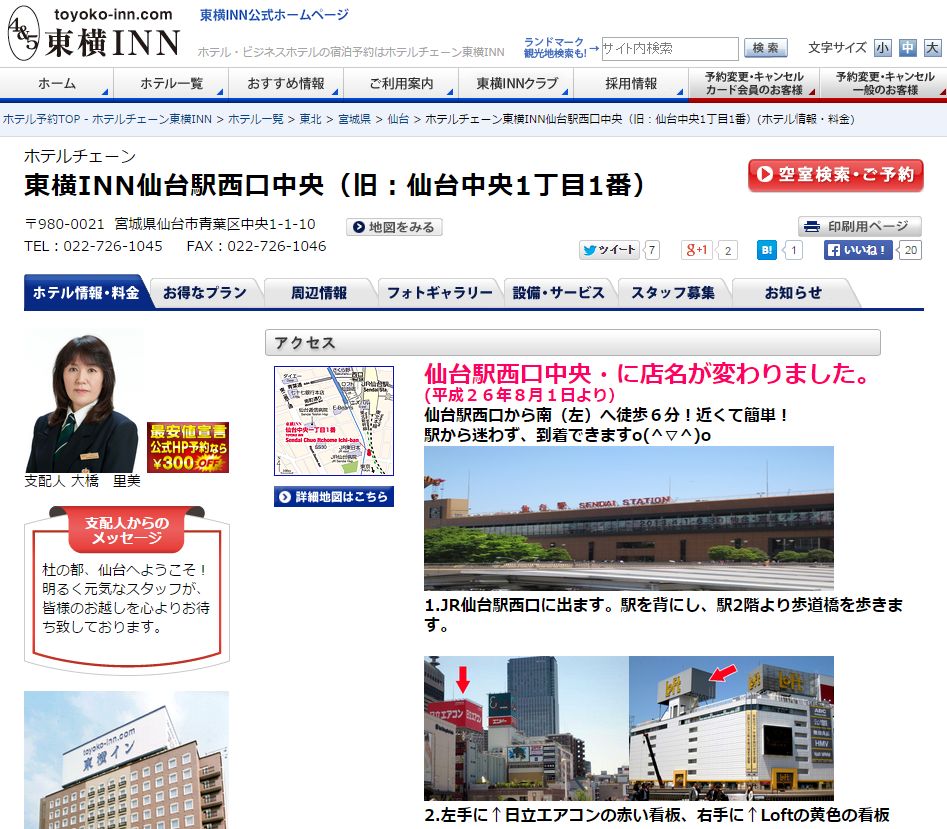The height and width of the screenshot is (829, 947).
Task: Set font size to 大
Action: 933,48
